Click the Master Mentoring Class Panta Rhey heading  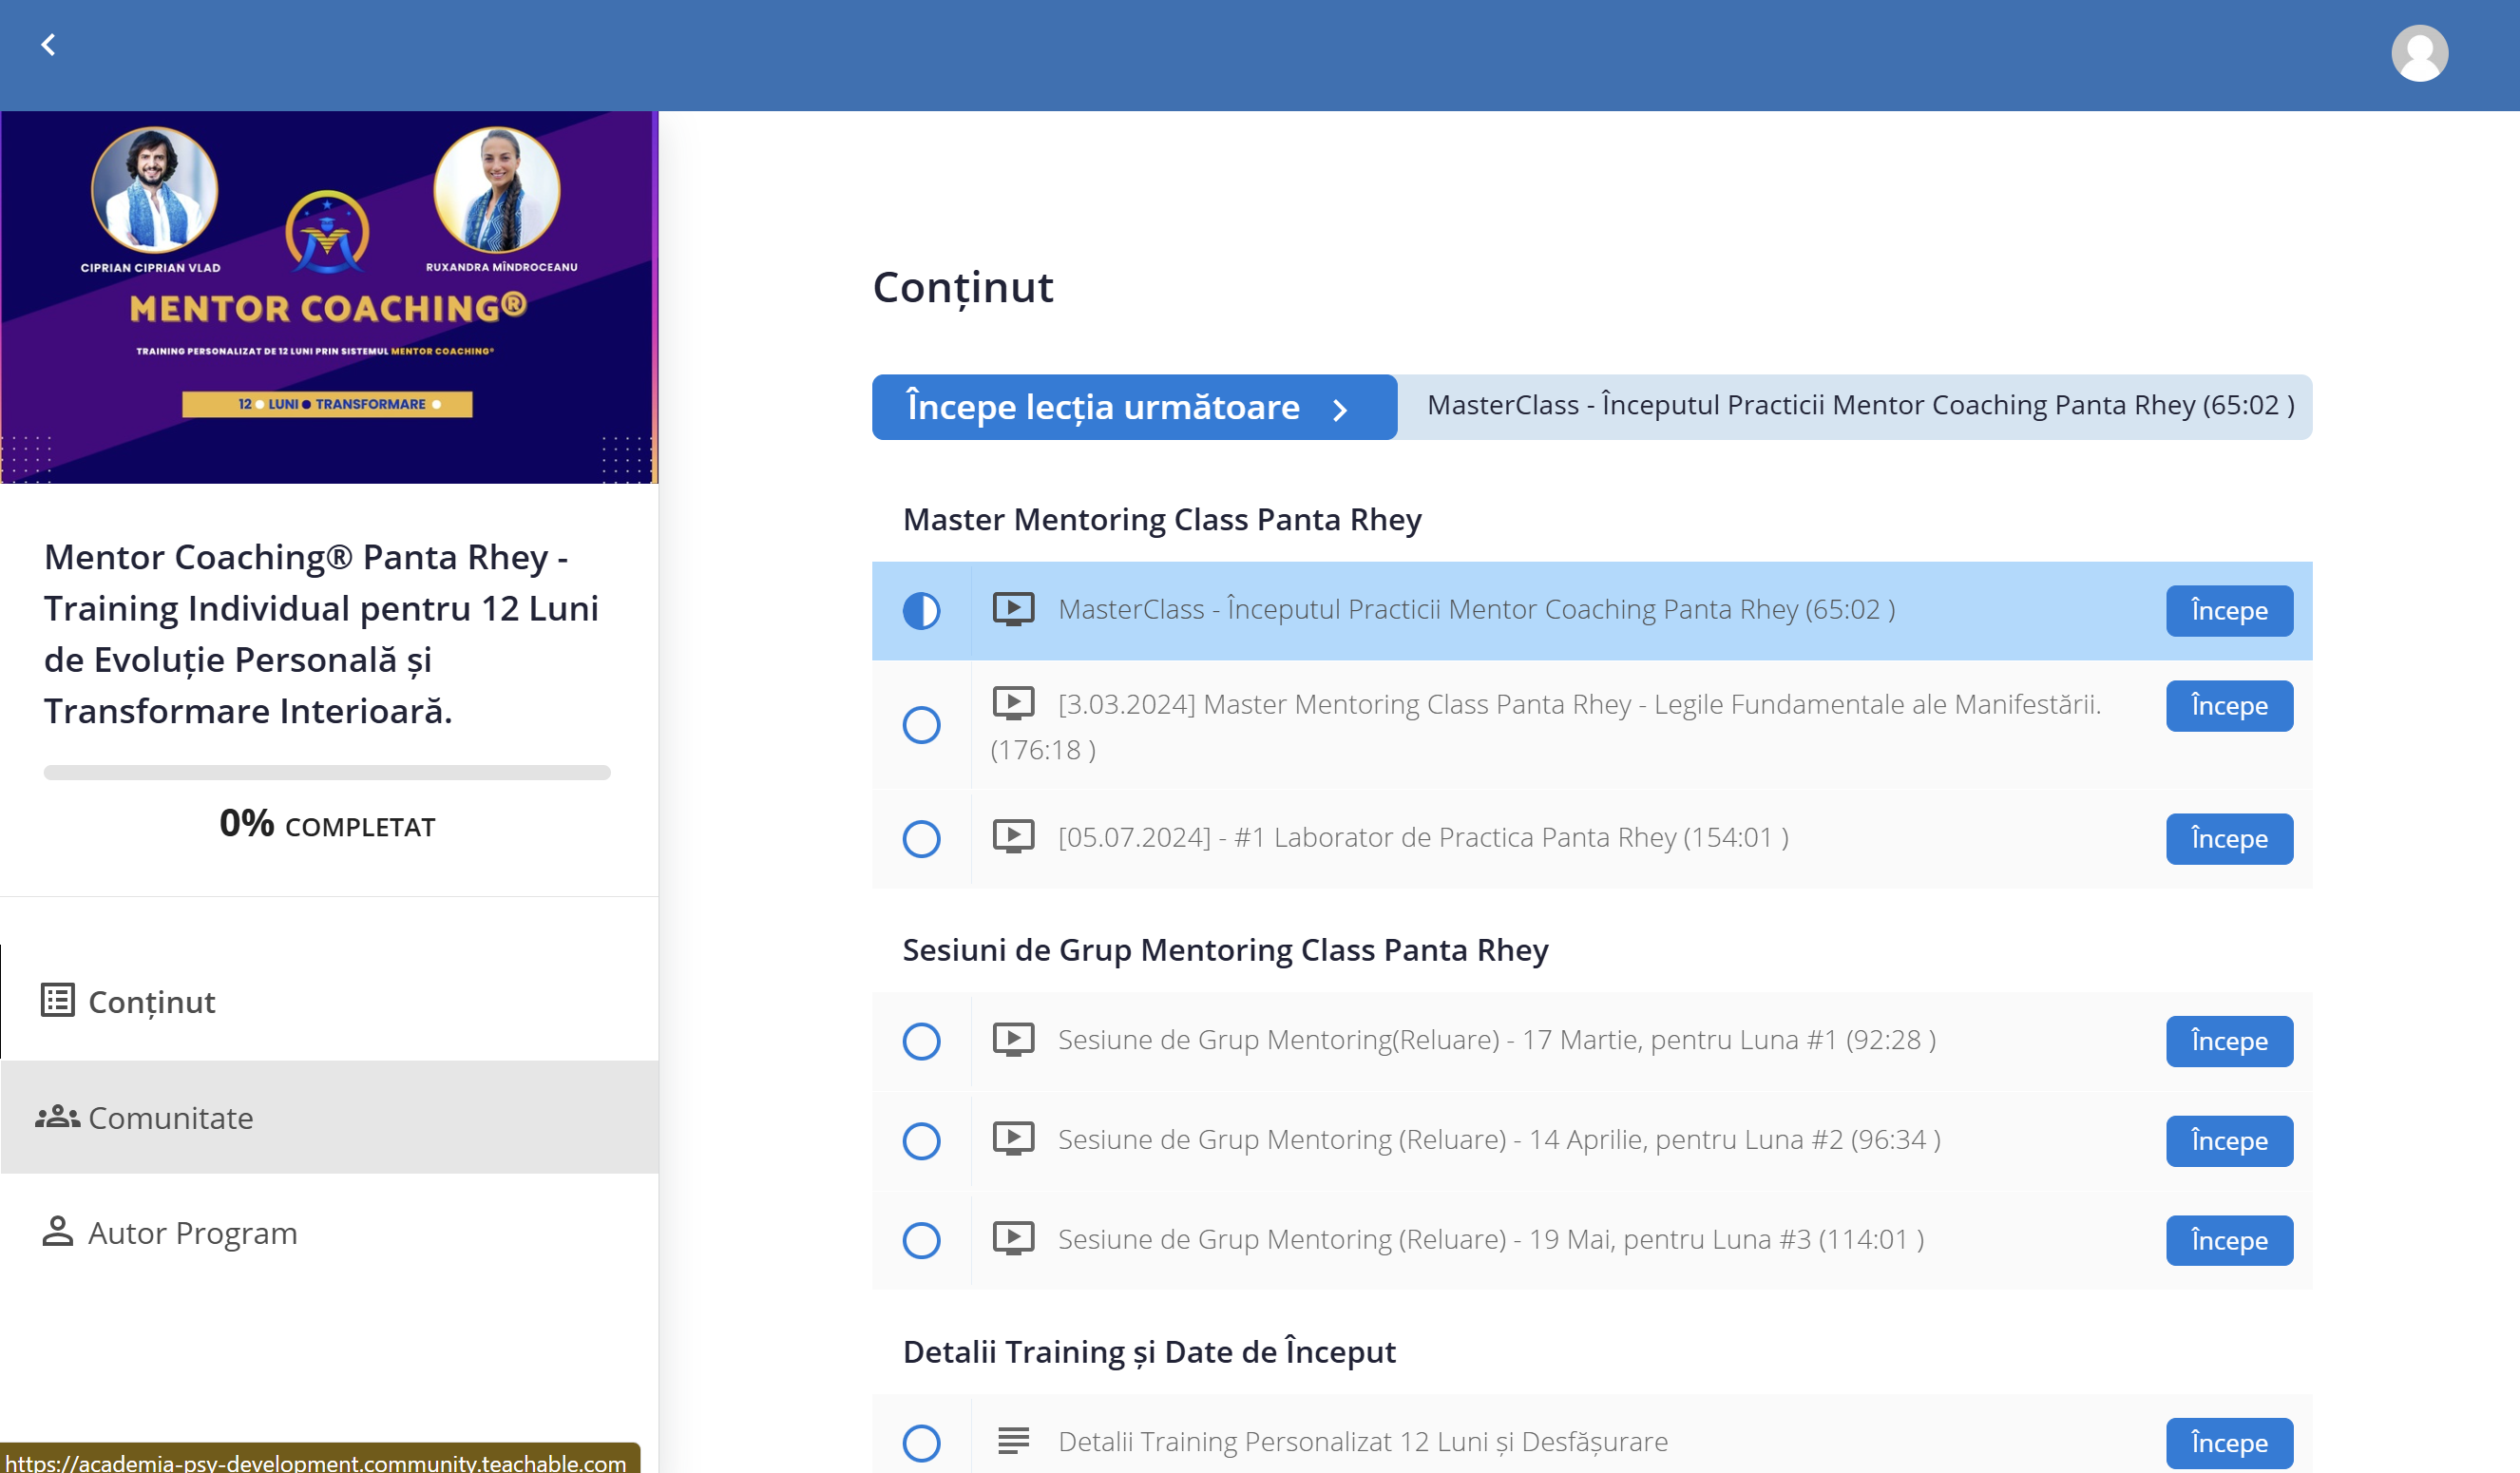click(1162, 520)
